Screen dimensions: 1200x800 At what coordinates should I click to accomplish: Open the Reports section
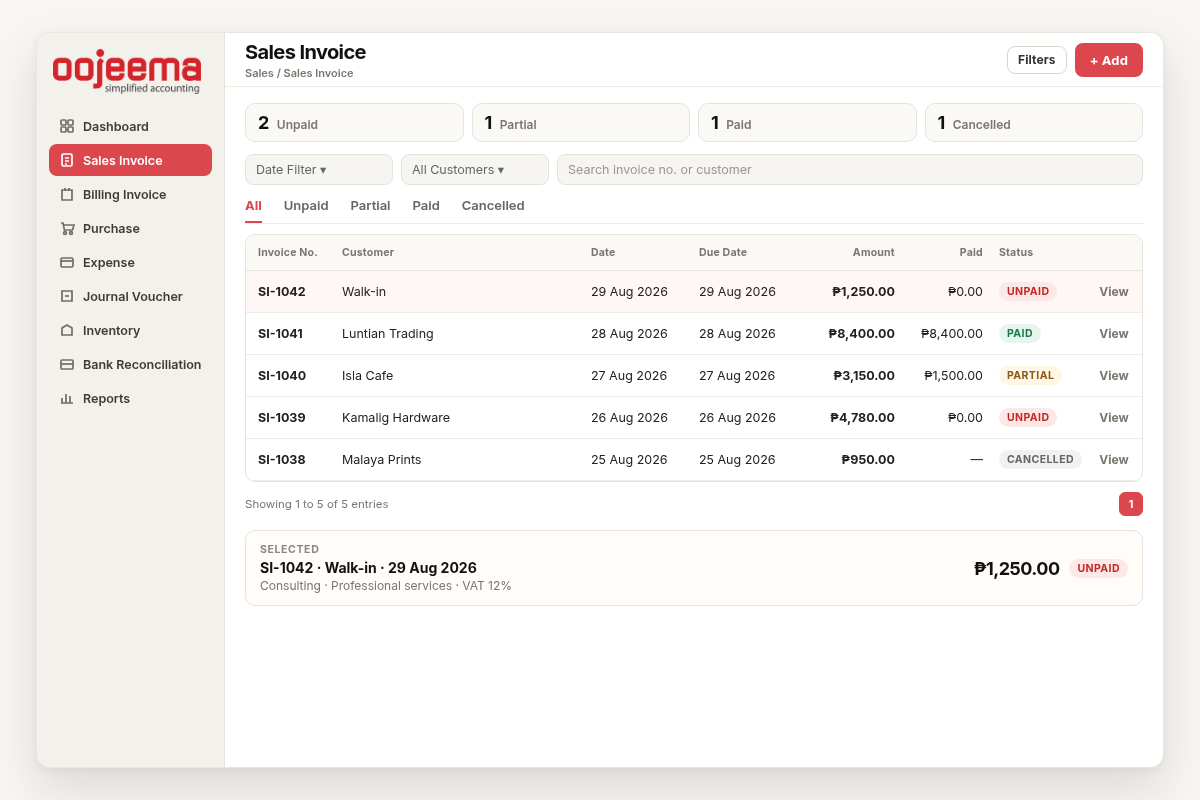[130, 398]
